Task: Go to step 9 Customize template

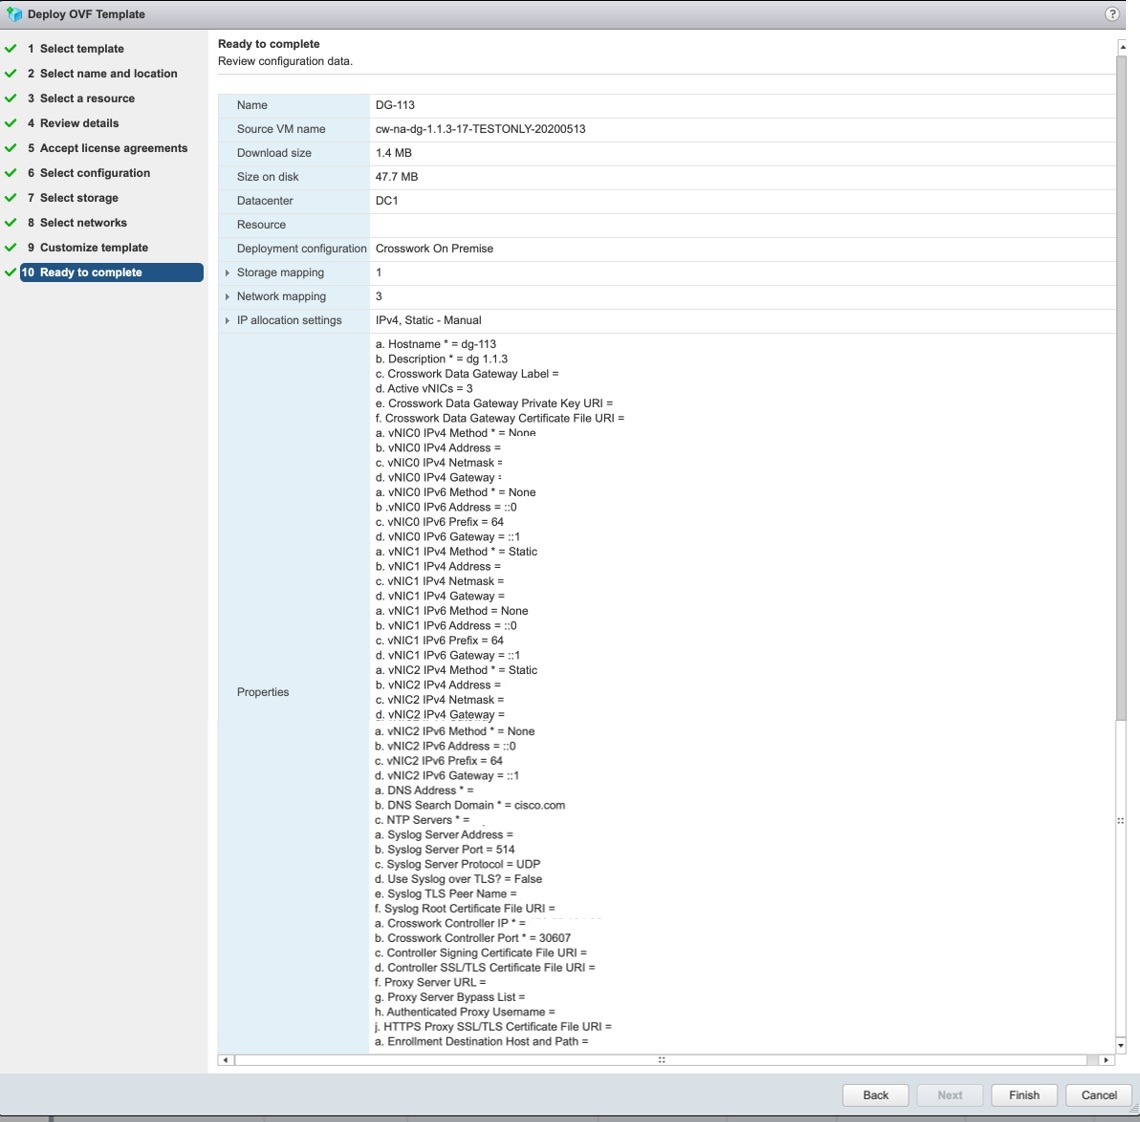Action: point(88,247)
